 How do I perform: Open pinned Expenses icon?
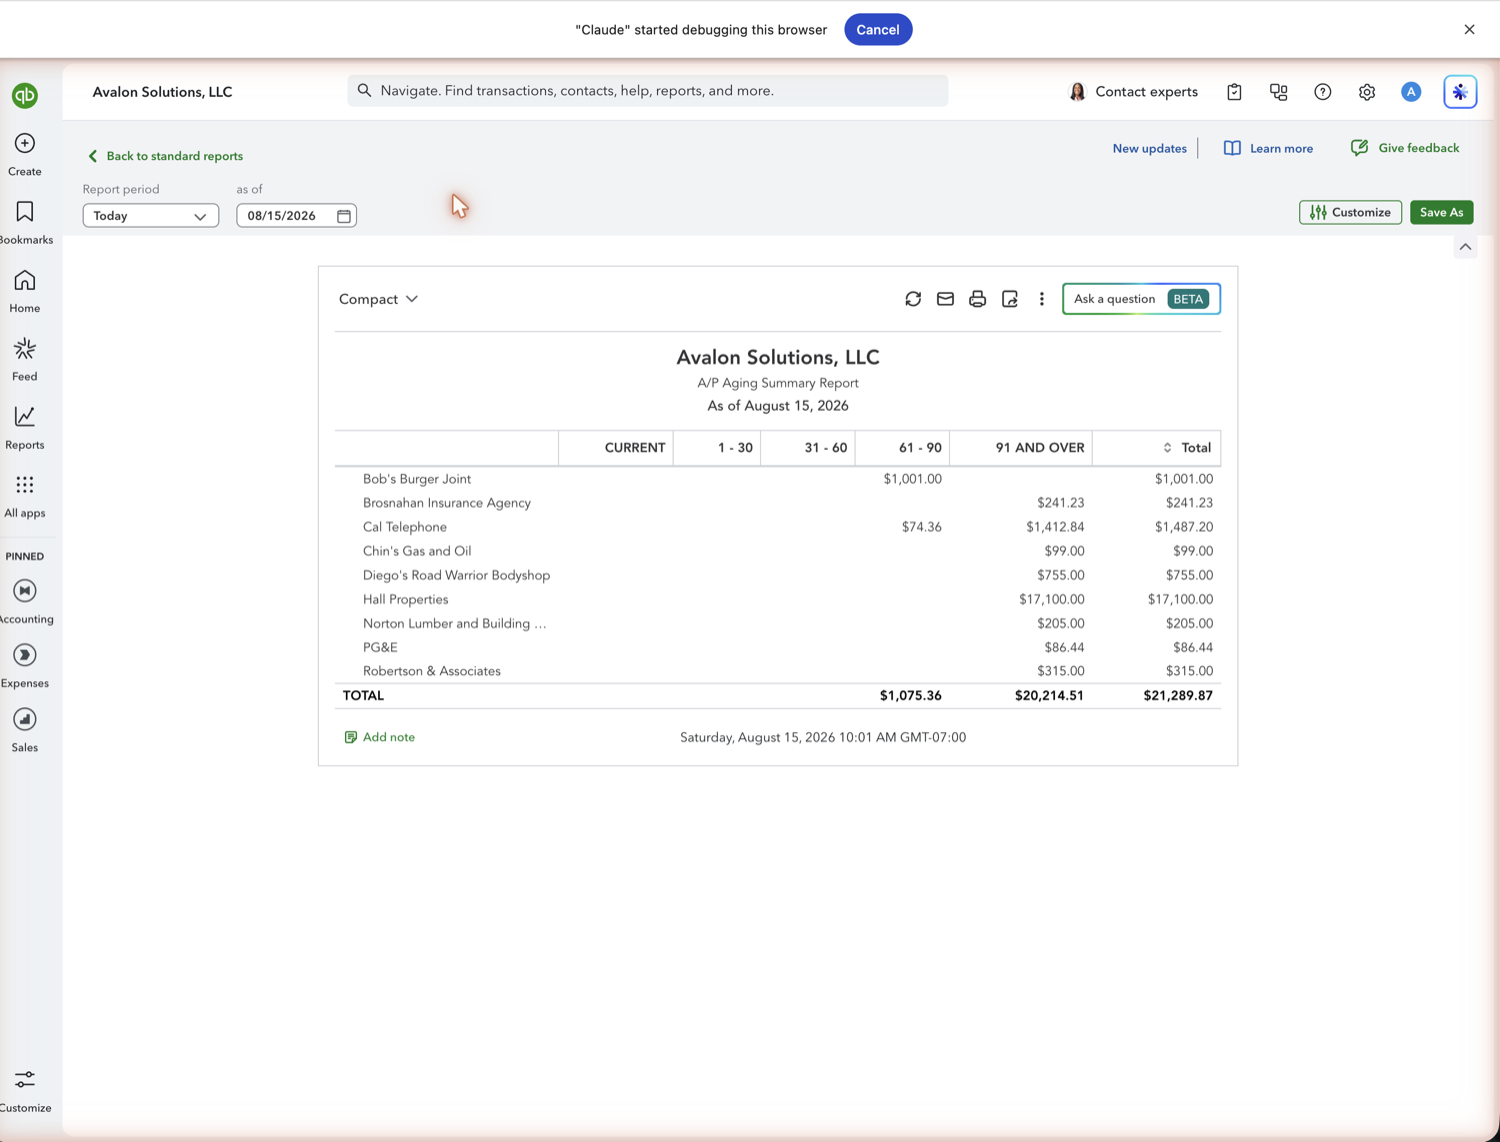point(25,655)
